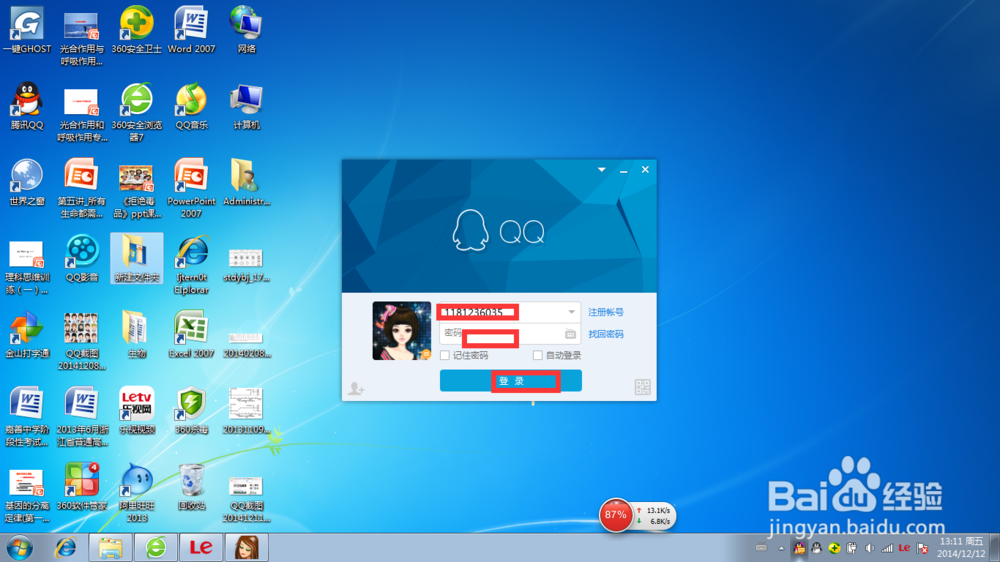
Task: Open the 找回密码 recover password link
Action: [x=606, y=334]
